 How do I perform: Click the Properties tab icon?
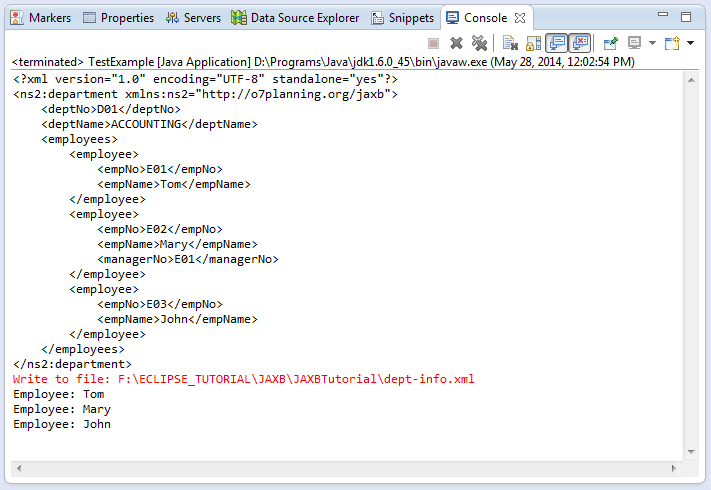(89, 18)
